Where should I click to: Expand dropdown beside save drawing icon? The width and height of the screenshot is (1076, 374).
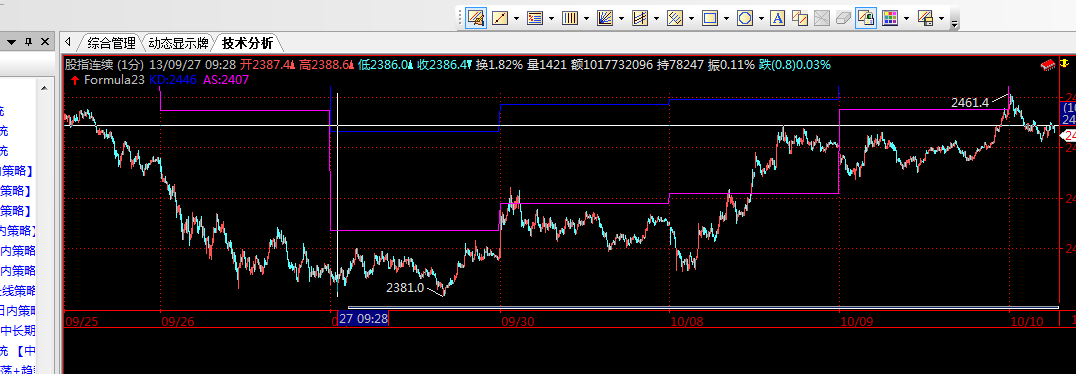click(x=942, y=19)
